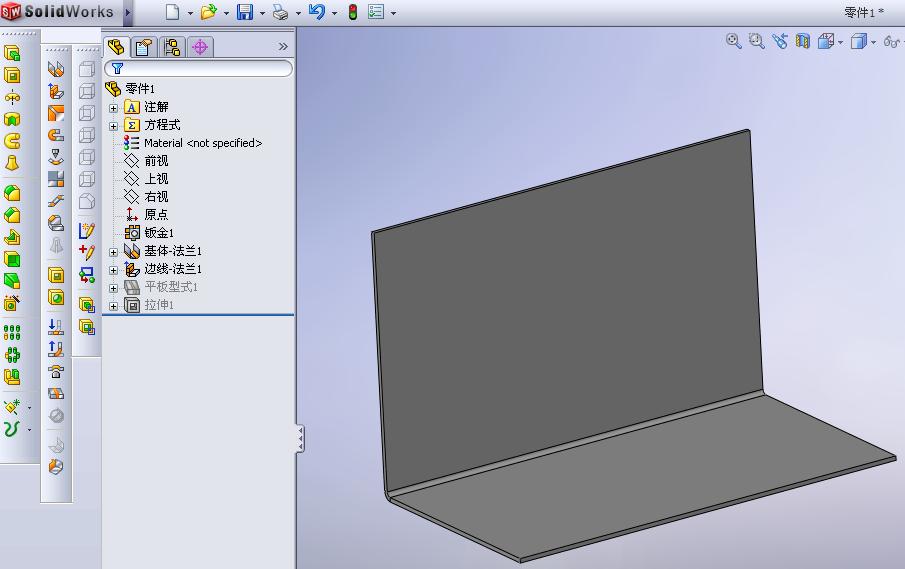This screenshot has width=905, height=569.
Task: Click the Display Style cube icon
Action: (x=859, y=41)
